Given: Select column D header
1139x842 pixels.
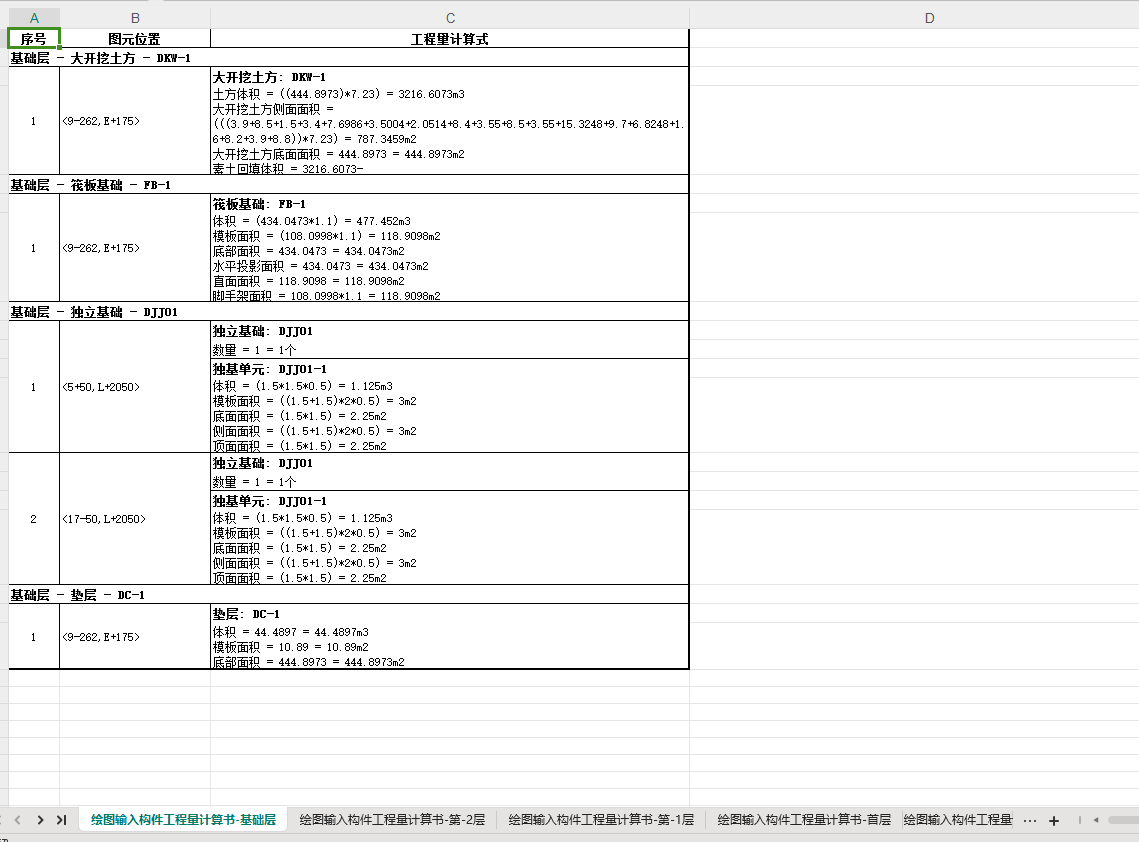Looking at the screenshot, I should tap(929, 18).
